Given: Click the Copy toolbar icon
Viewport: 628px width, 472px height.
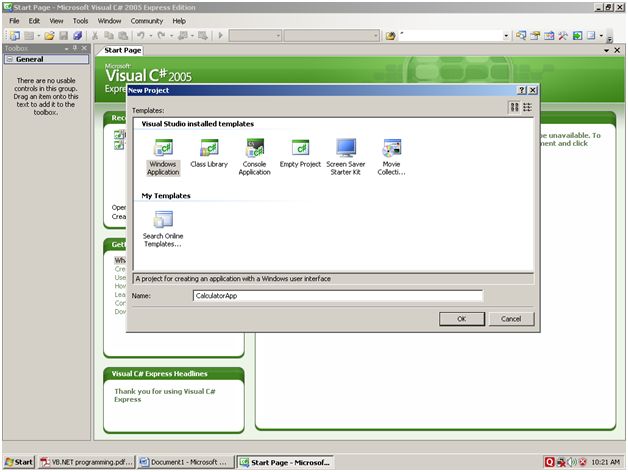Looking at the screenshot, I should tap(109, 36).
